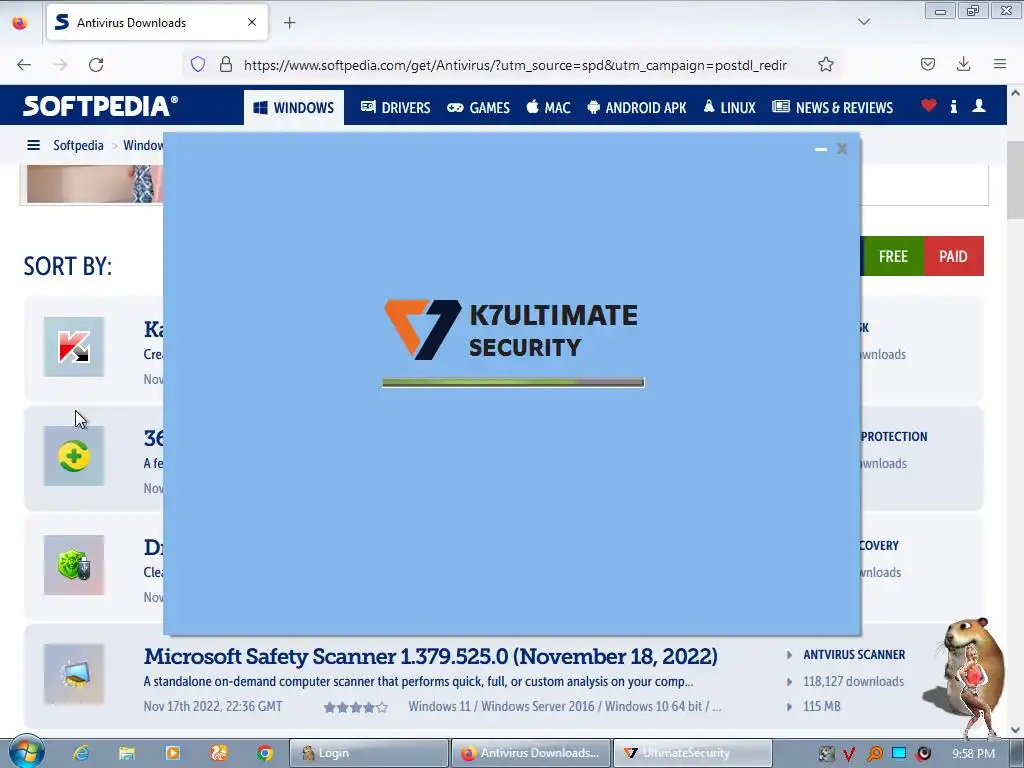Open the Microsoft Safety Scanner title link

pos(430,656)
